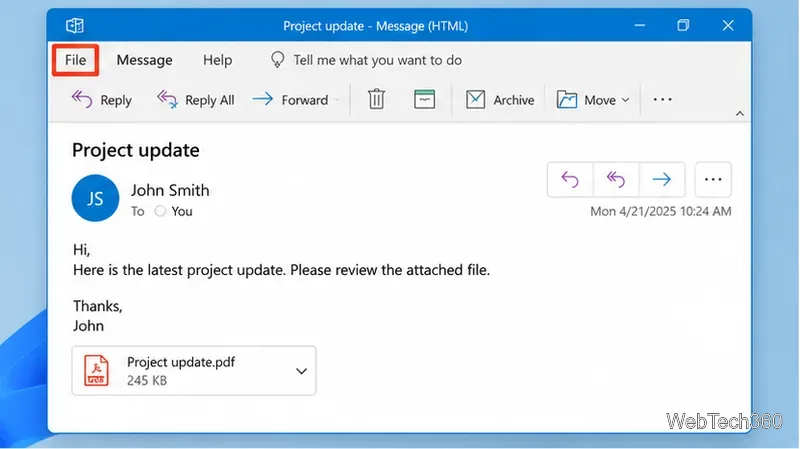This screenshot has height=449, width=800.
Task: Collapse the ribbon with the caret arrow
Action: [x=740, y=114]
